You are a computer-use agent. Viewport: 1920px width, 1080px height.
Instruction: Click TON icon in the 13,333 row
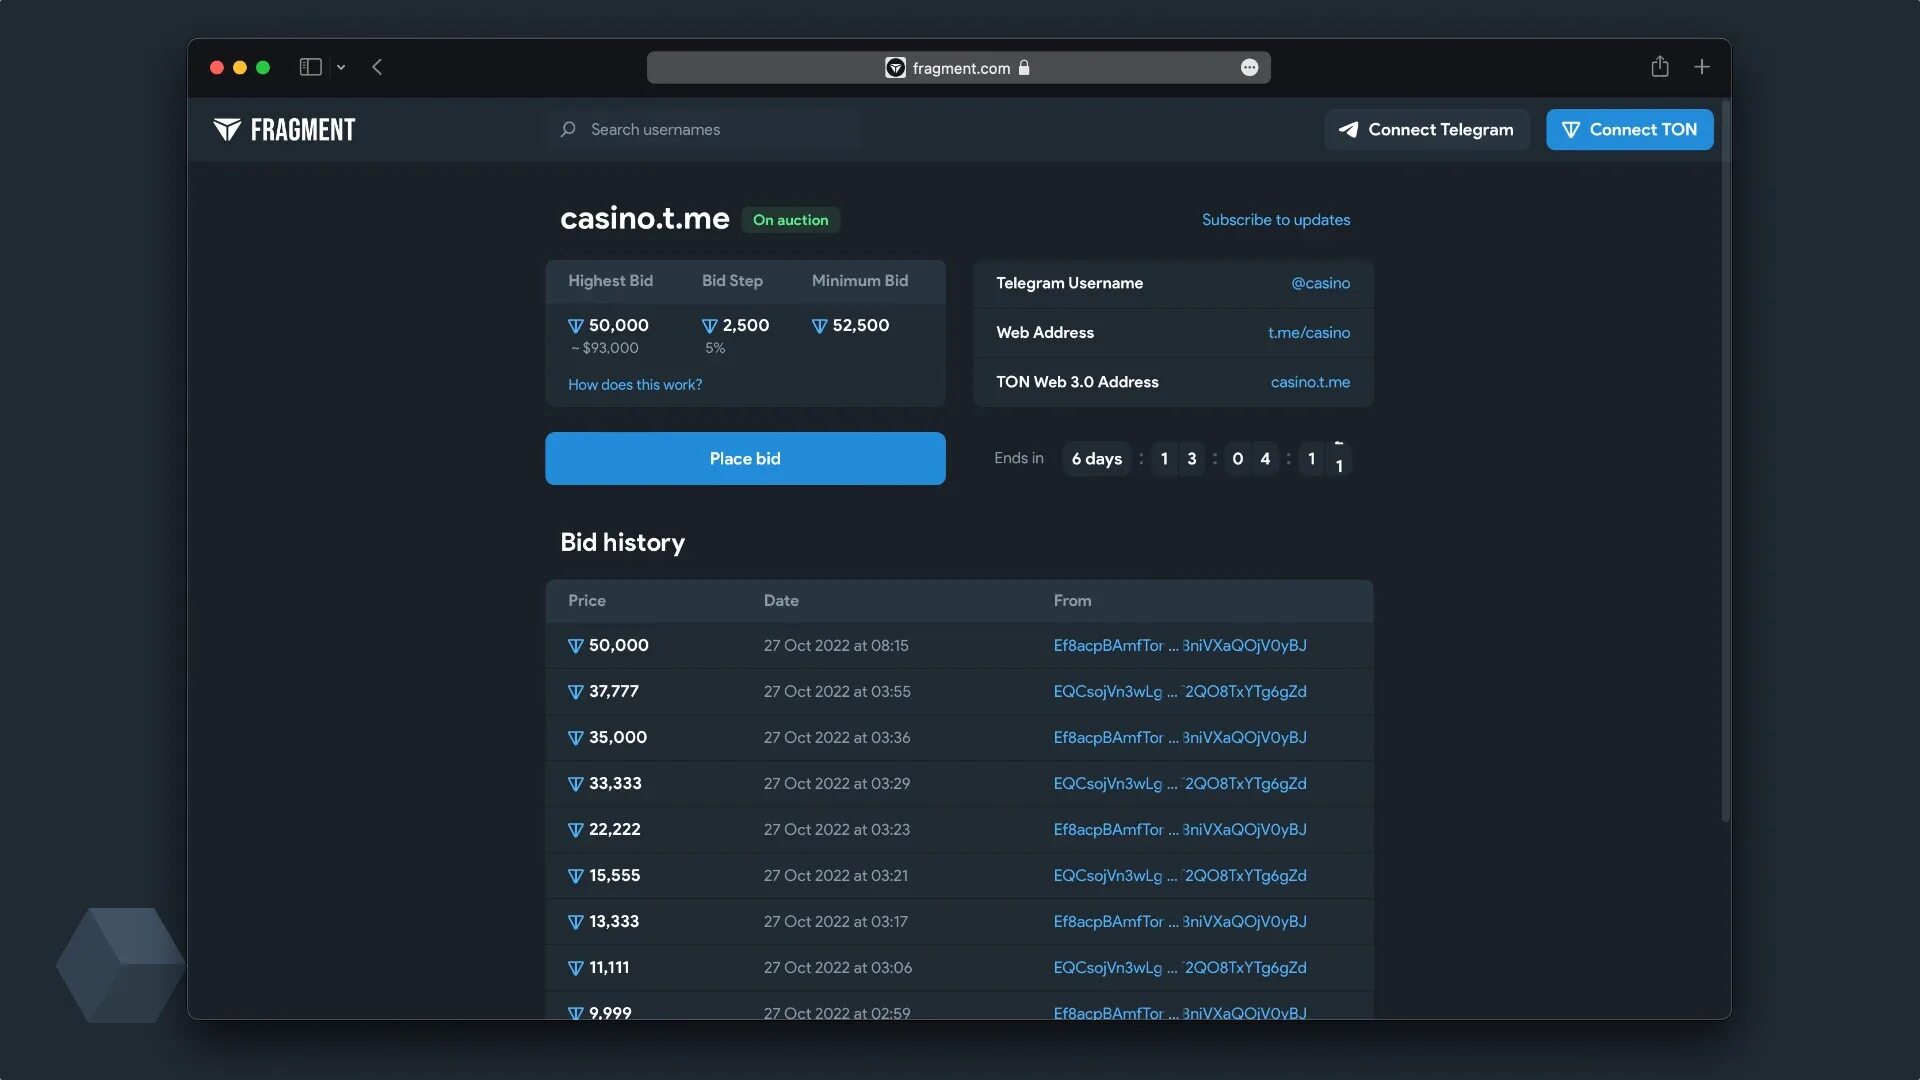coord(576,922)
